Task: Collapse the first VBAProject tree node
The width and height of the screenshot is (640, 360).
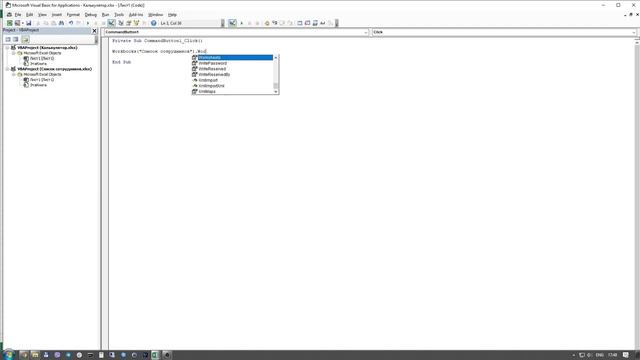Action: point(7,48)
